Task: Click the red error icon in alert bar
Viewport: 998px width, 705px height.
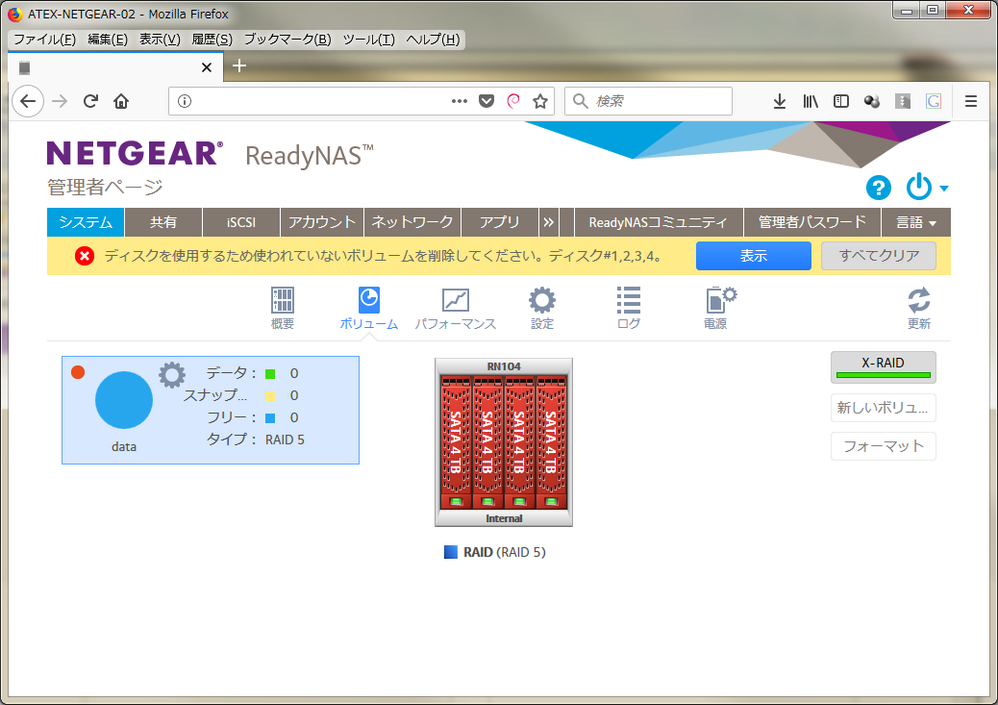Action: point(84,256)
